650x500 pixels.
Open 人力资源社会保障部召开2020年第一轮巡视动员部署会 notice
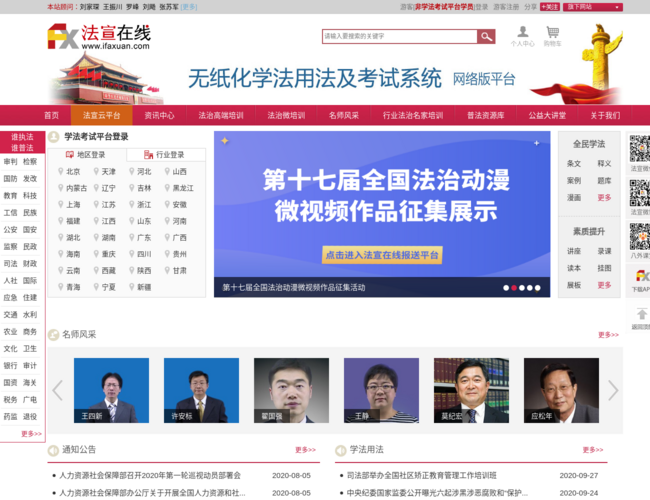(150, 476)
